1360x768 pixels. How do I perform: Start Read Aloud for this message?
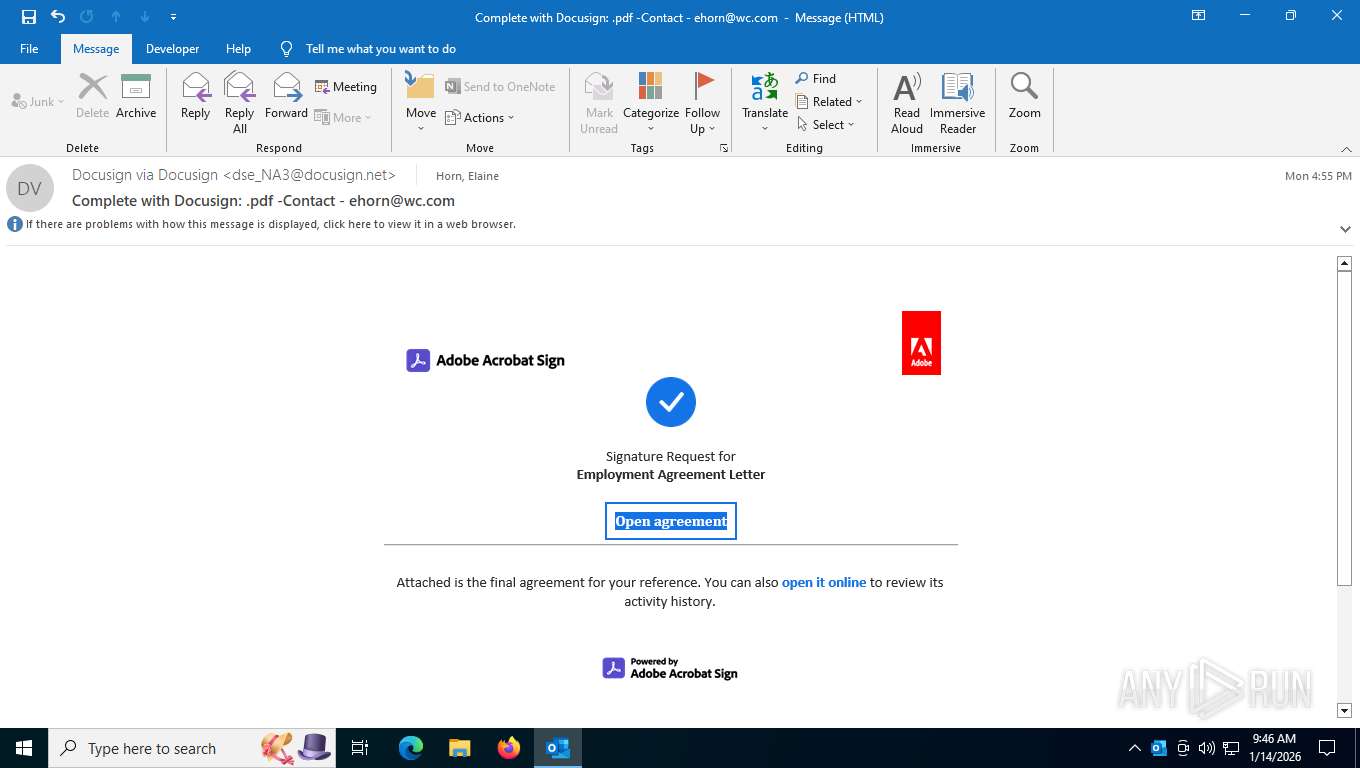907,102
